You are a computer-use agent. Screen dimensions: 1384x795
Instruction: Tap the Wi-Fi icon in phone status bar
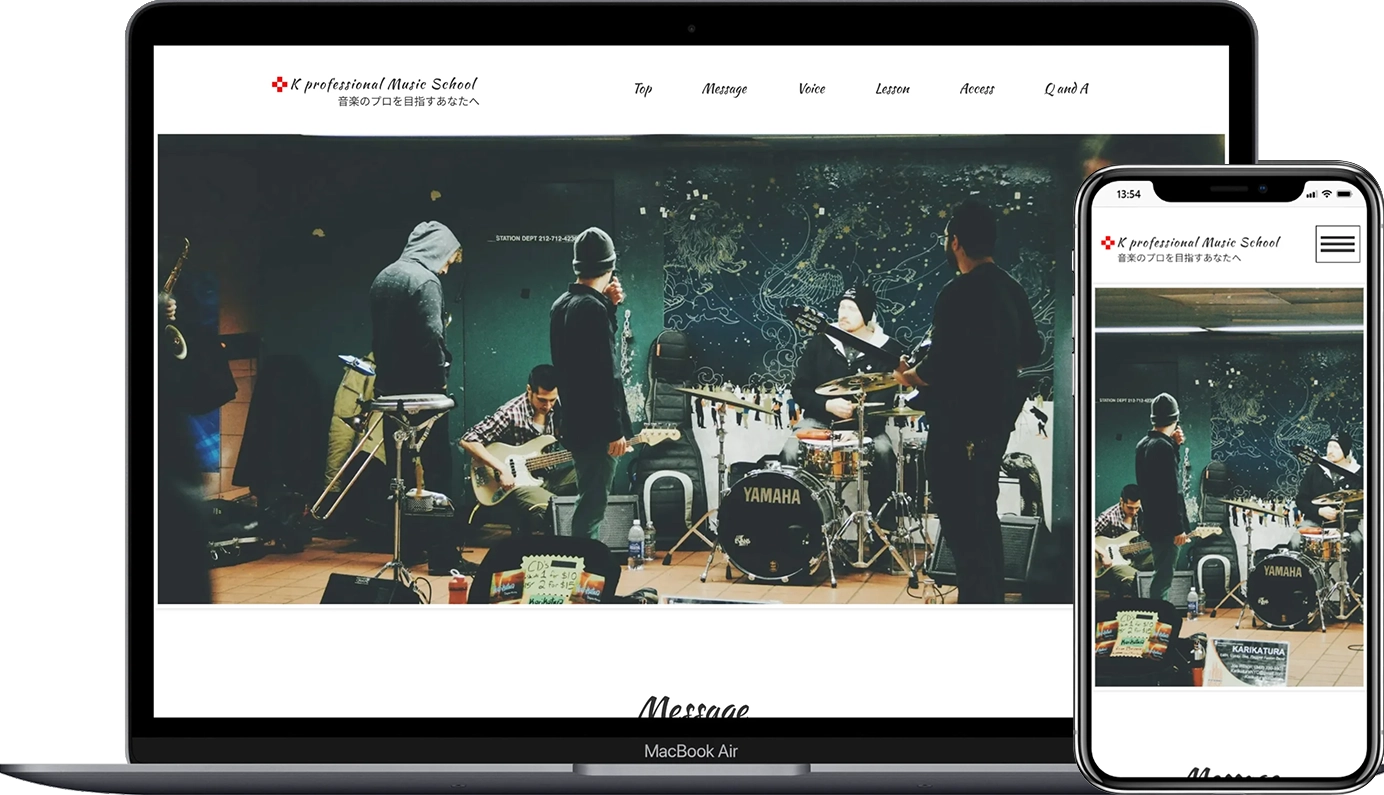point(1327,194)
